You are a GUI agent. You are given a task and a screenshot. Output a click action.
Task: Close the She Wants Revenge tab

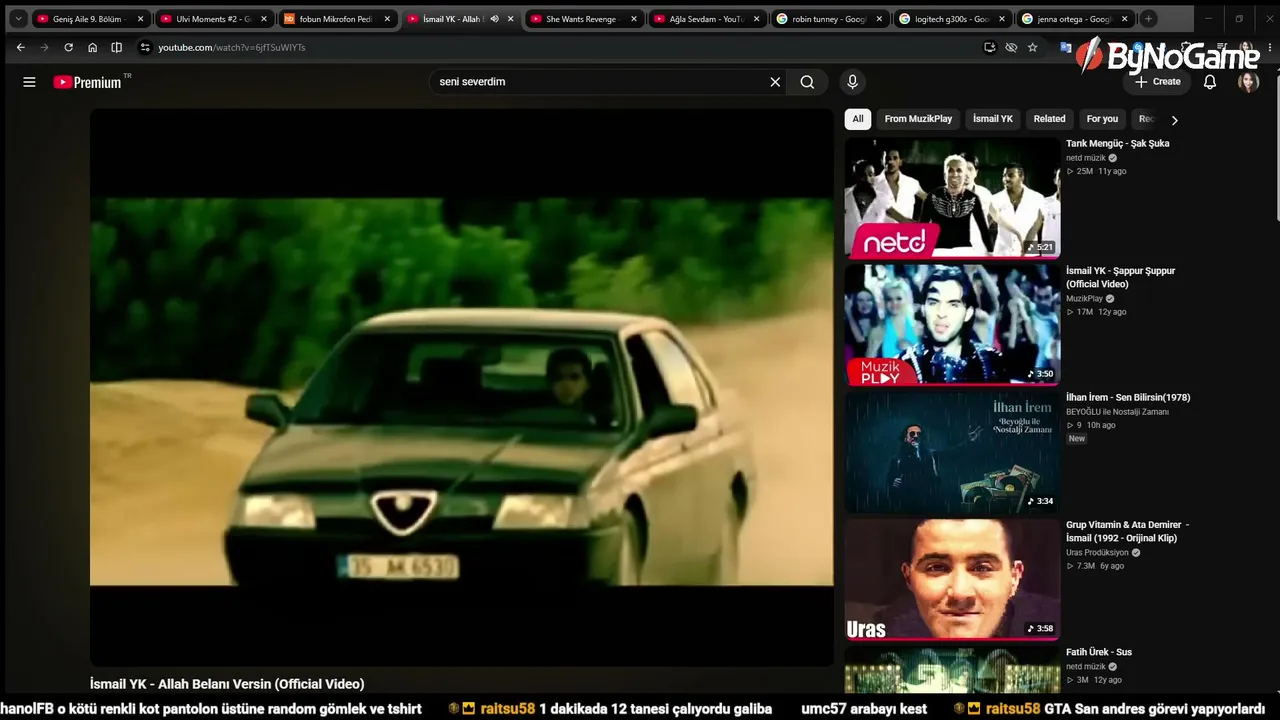634,19
